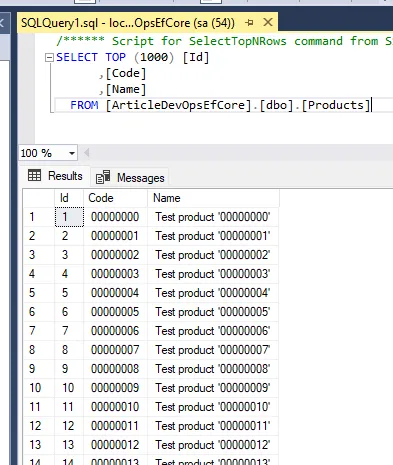Open the 100 % zoom dropdown
The height and width of the screenshot is (465, 393).
[72, 153]
